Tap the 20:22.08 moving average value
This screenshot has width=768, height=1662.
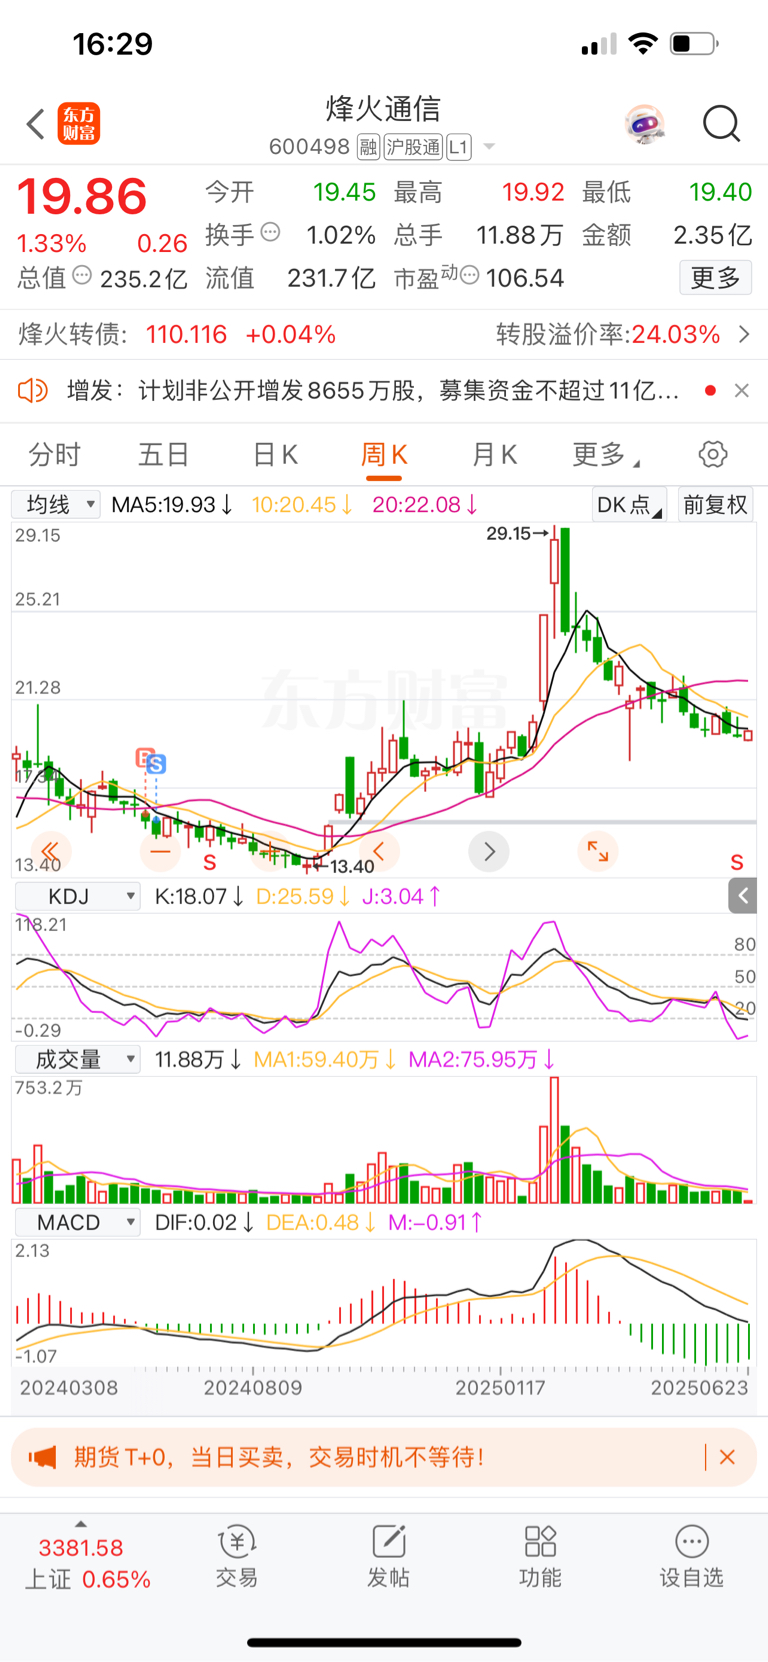[425, 505]
